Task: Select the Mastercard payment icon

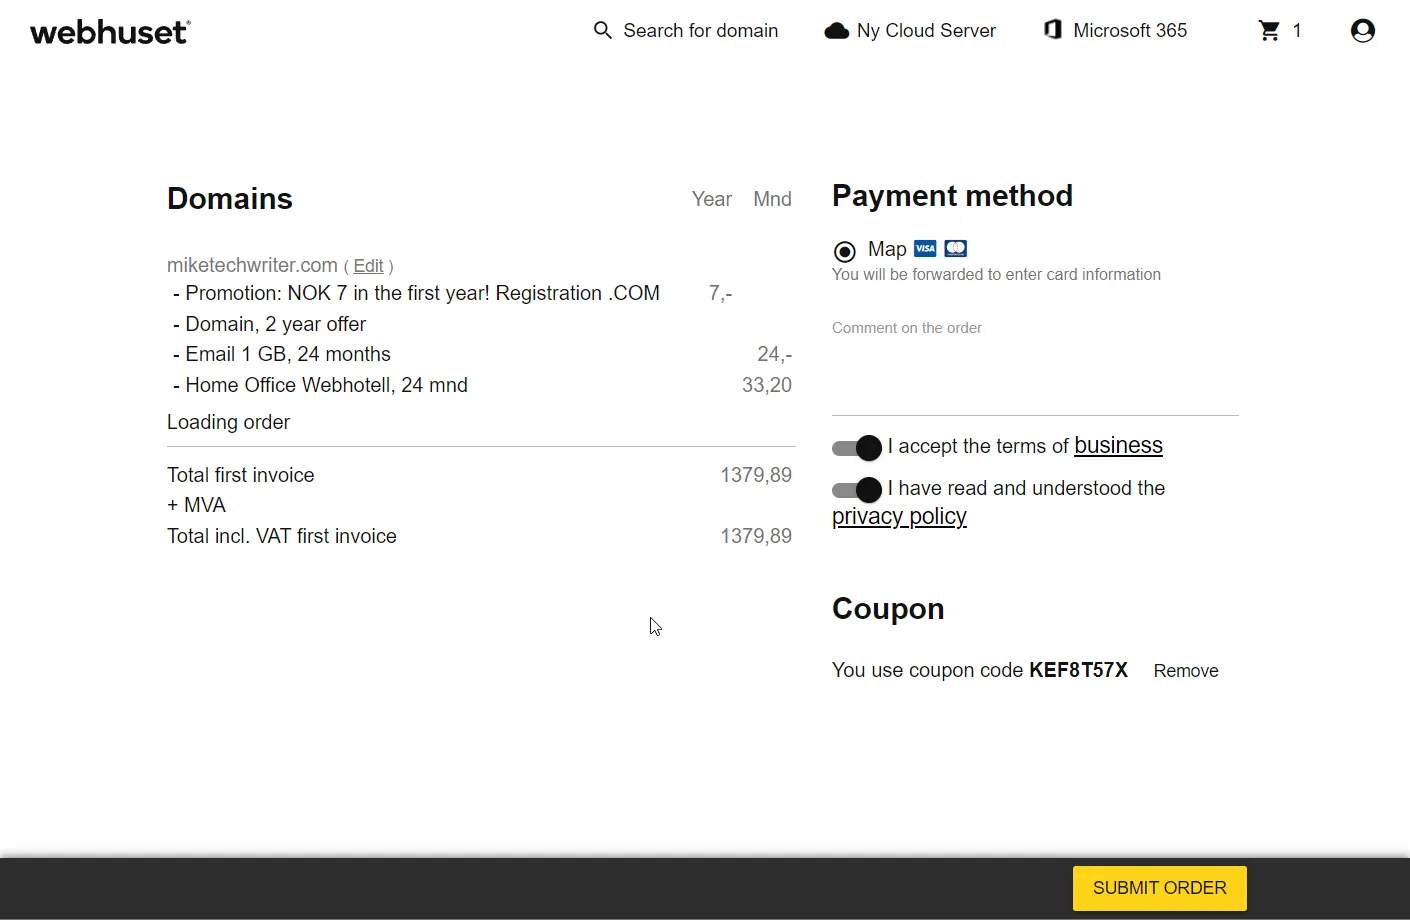Action: pyautogui.click(x=955, y=247)
